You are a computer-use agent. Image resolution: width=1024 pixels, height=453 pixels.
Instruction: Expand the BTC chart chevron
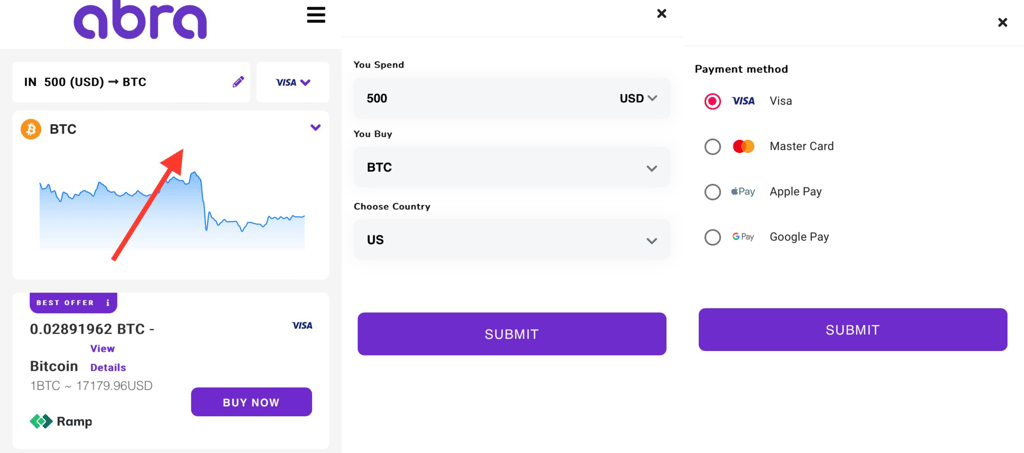(315, 128)
